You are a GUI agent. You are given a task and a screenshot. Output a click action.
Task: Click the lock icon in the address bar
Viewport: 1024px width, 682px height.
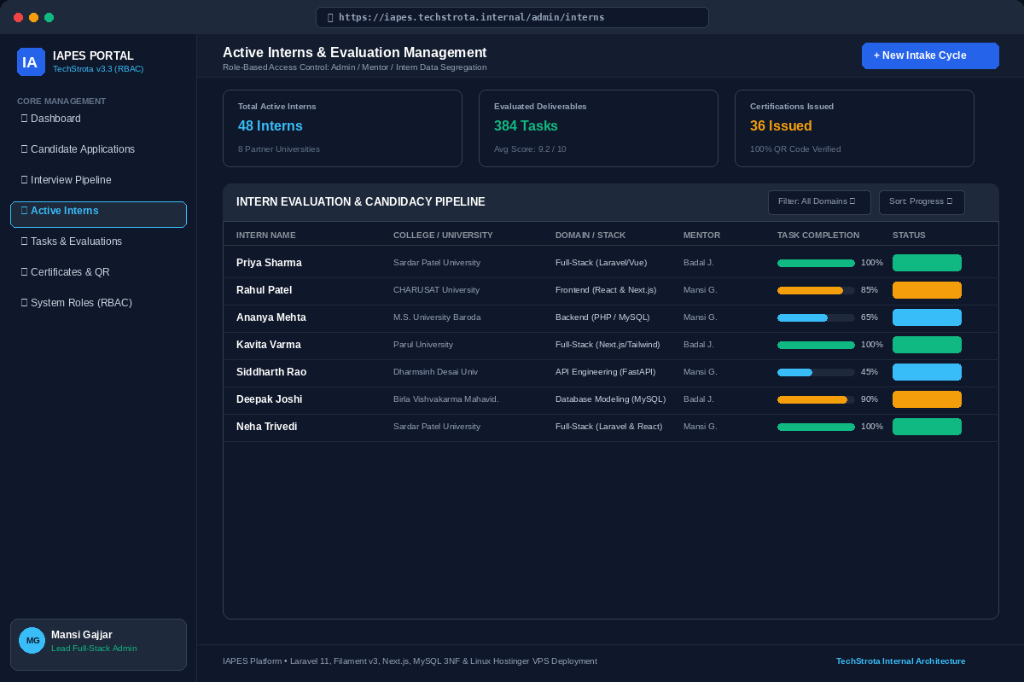coord(330,18)
